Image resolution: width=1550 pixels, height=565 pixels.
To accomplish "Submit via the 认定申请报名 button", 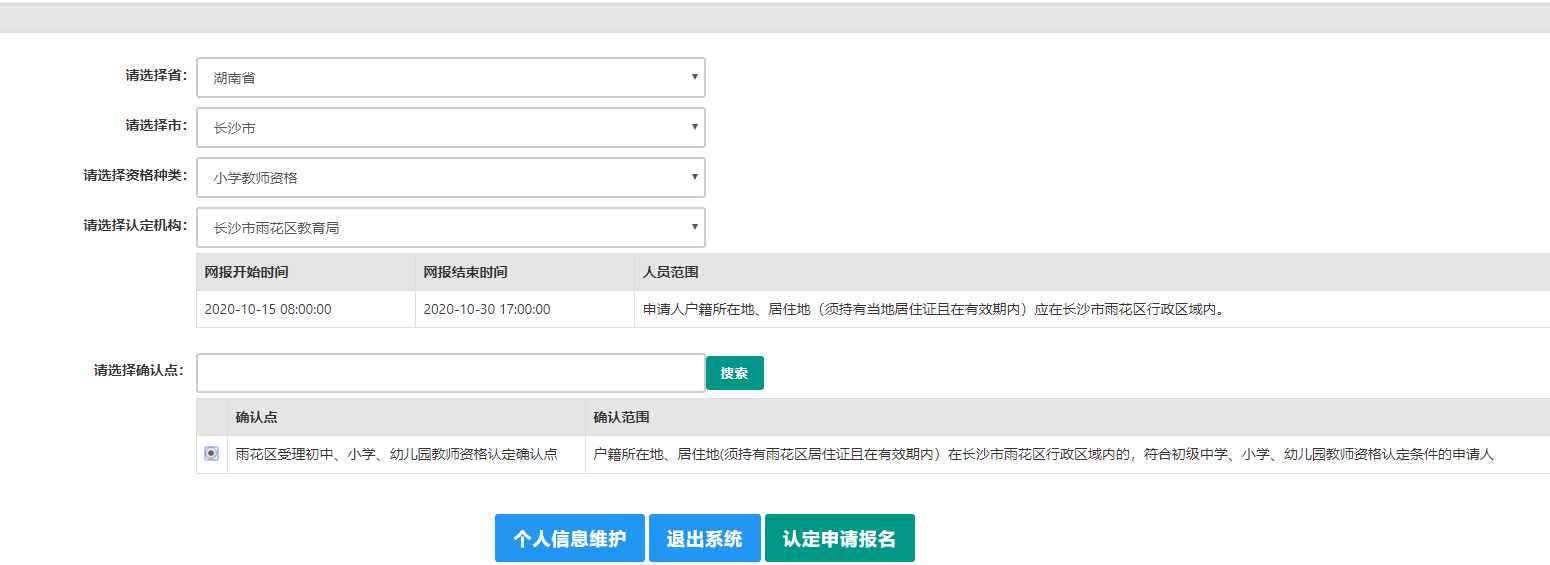I will 839,539.
